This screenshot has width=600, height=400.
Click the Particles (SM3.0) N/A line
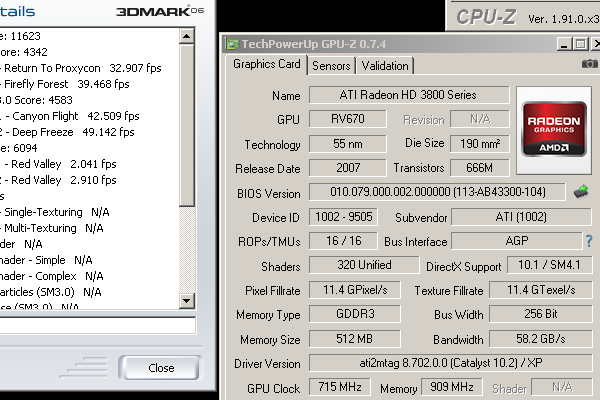click(51, 292)
